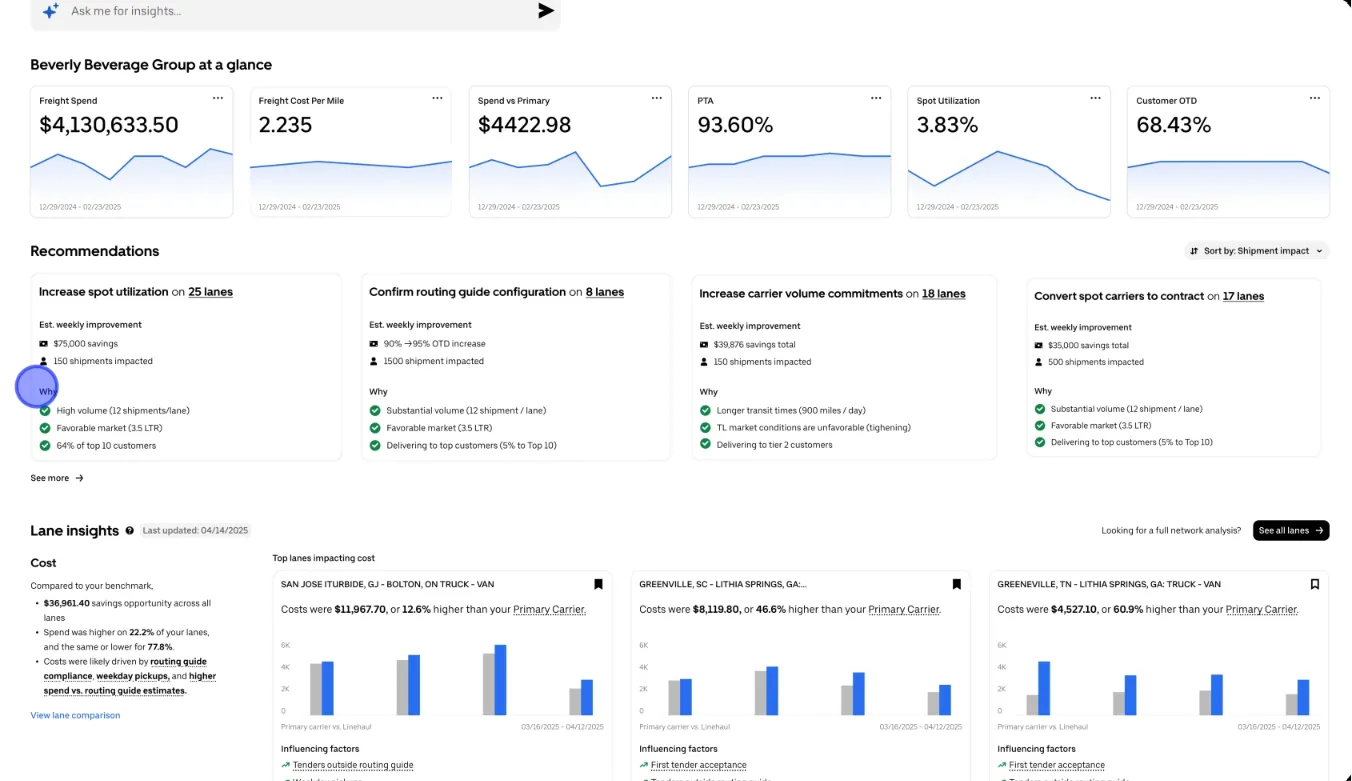Bookmark the San Jose Iturbide lane
Screen dimensions: 1352x781
598,584
